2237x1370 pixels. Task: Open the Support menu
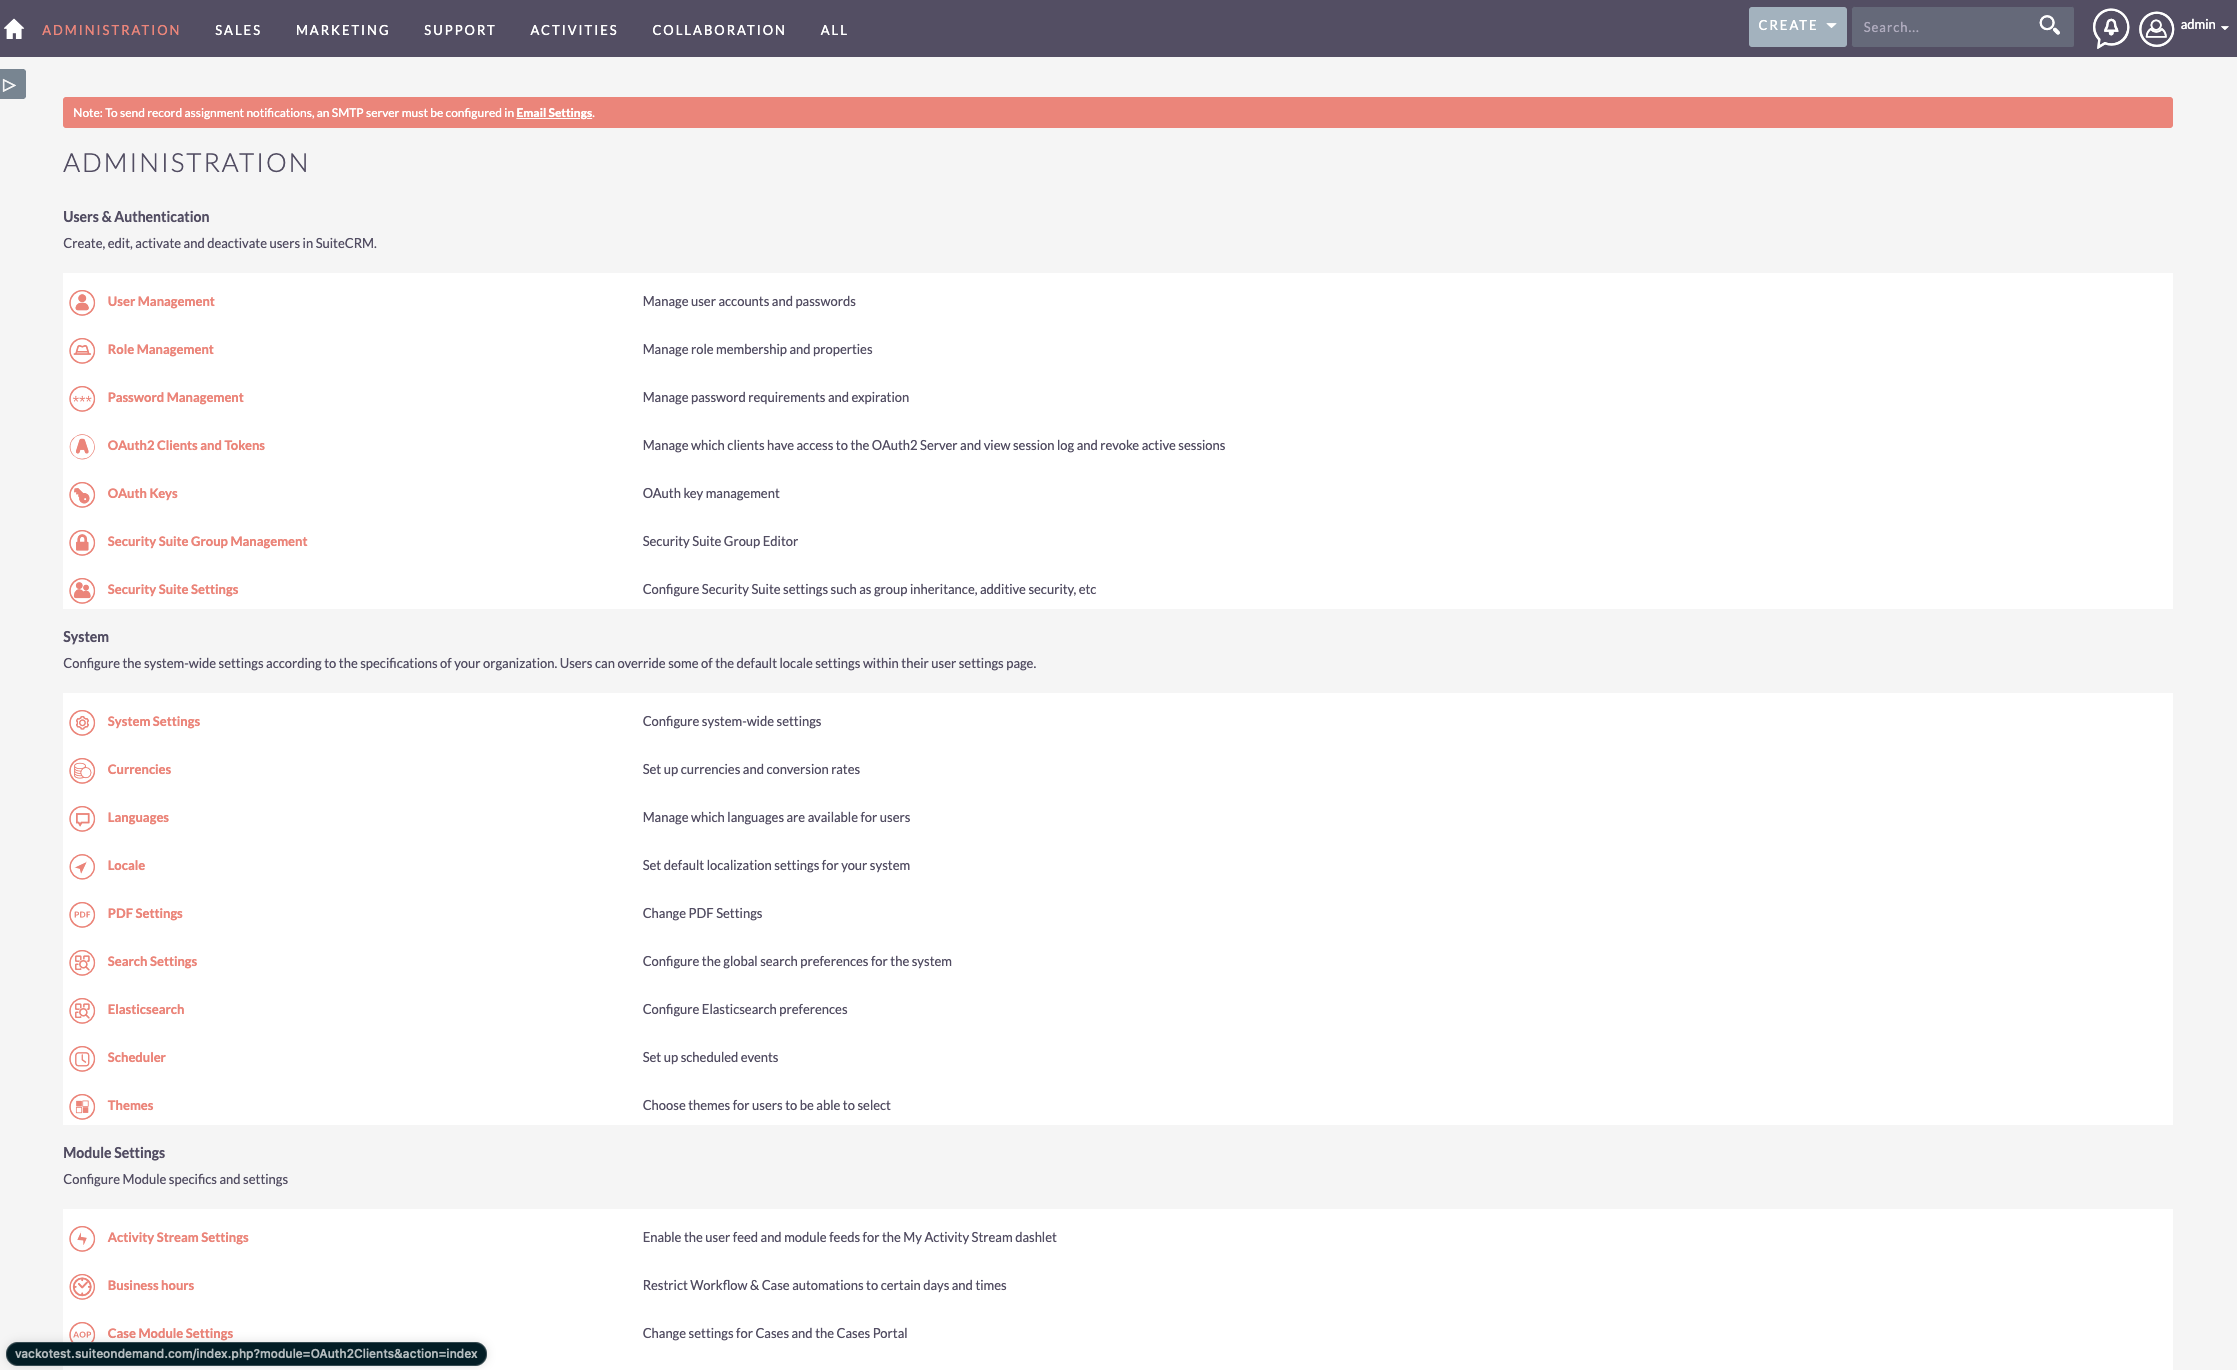(460, 30)
